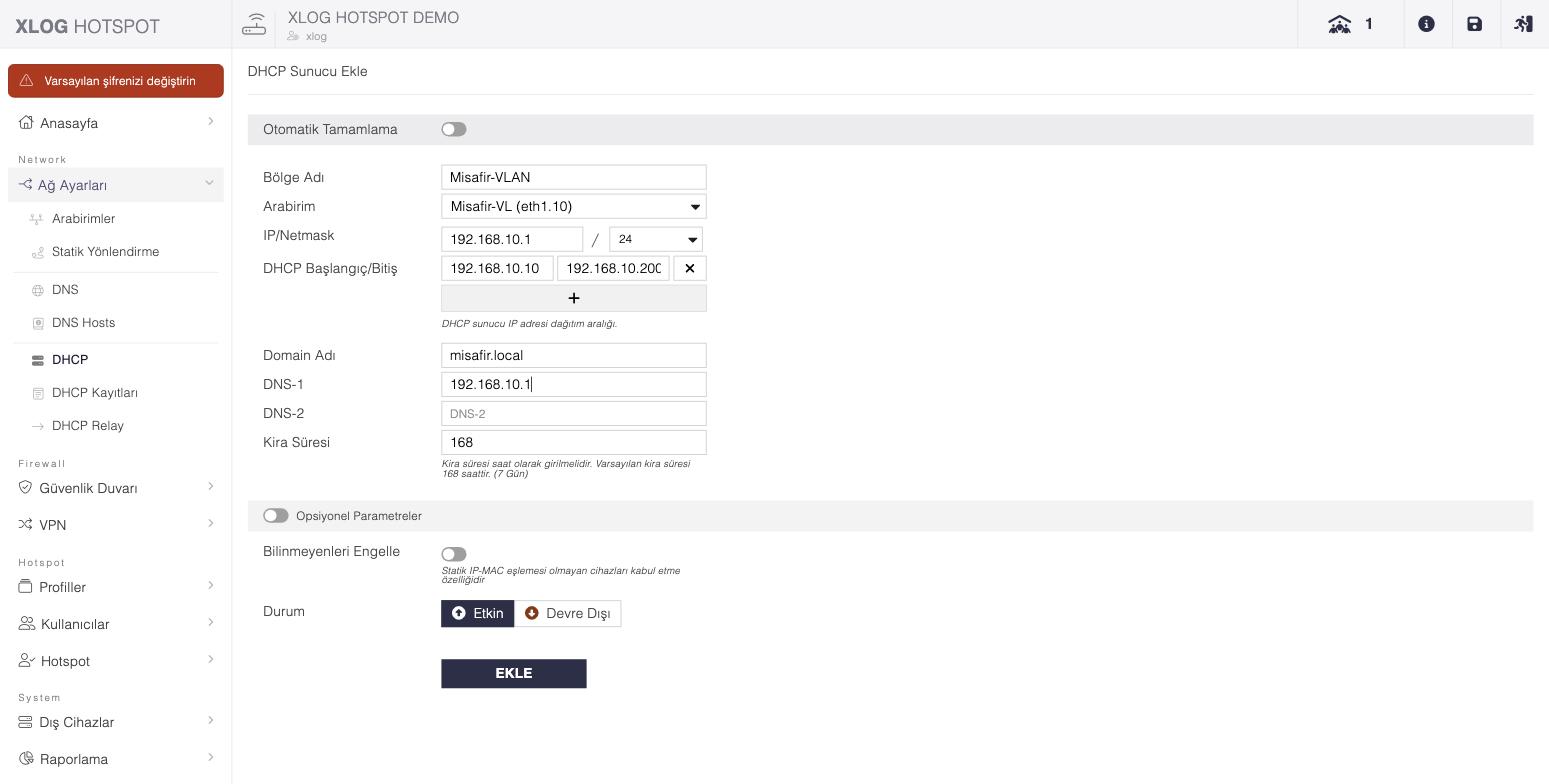Click the xlog username under header title

point(316,37)
